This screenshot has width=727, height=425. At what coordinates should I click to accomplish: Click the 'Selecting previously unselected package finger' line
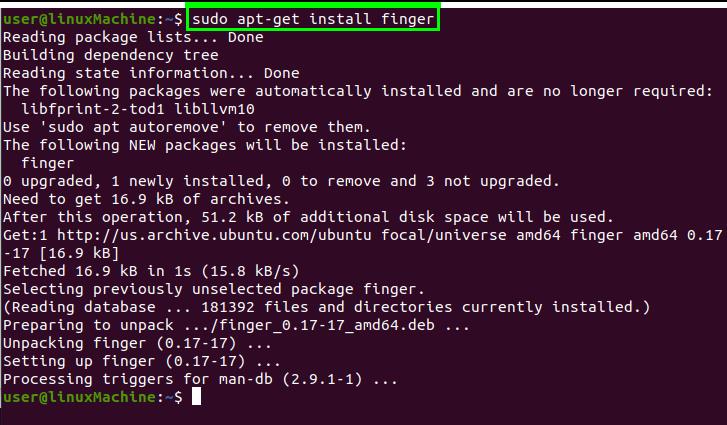(x=214, y=289)
